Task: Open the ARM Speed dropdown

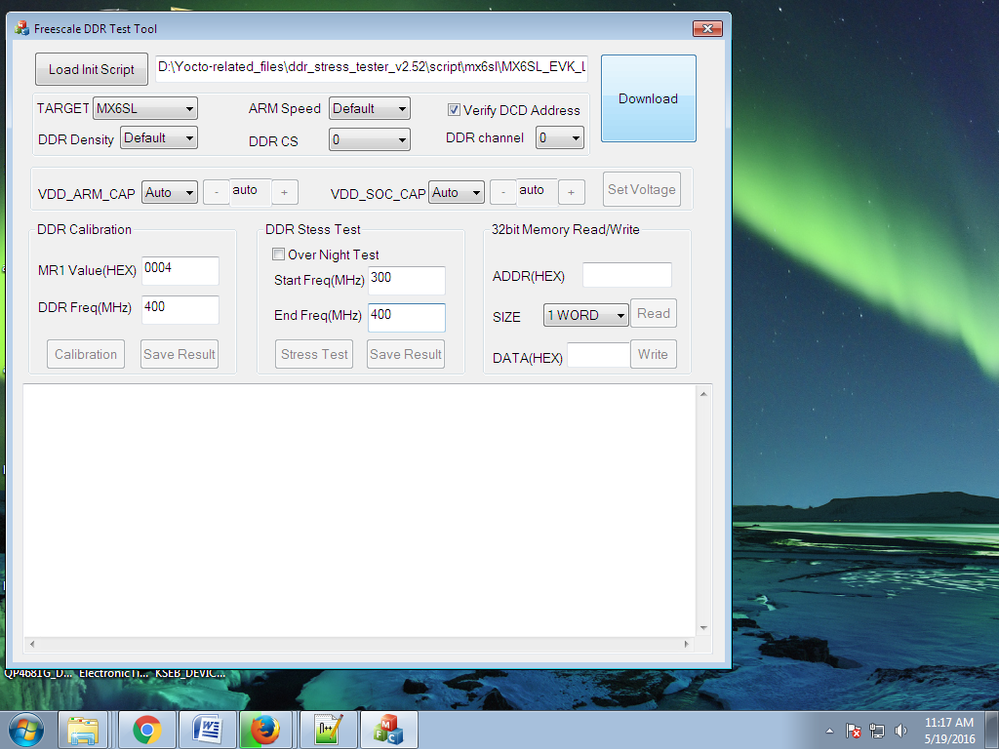Action: [x=370, y=108]
